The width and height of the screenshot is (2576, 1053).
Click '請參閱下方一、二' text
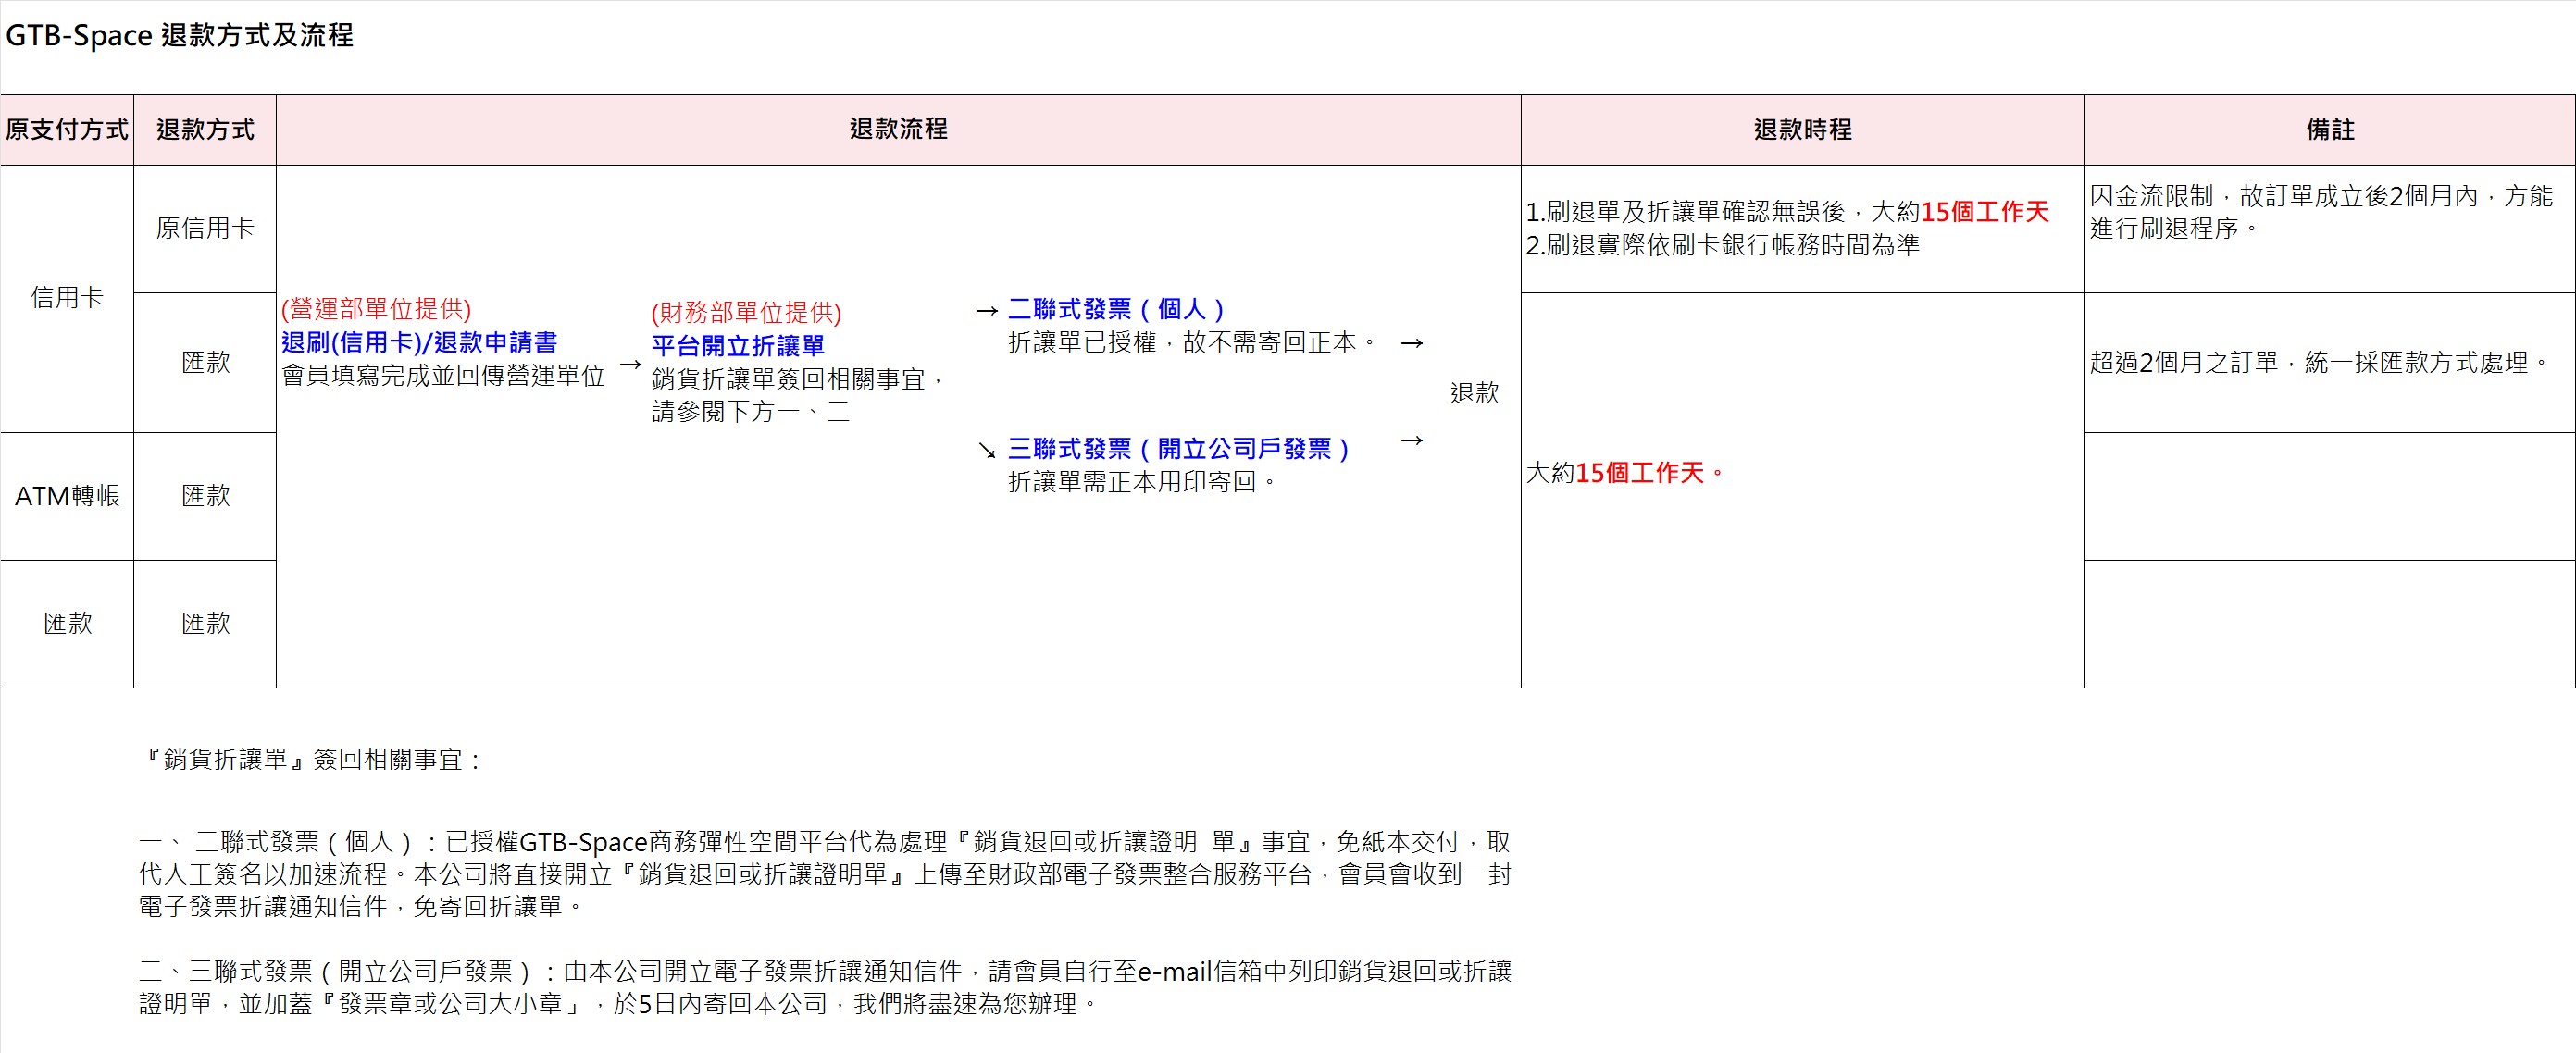tap(751, 412)
